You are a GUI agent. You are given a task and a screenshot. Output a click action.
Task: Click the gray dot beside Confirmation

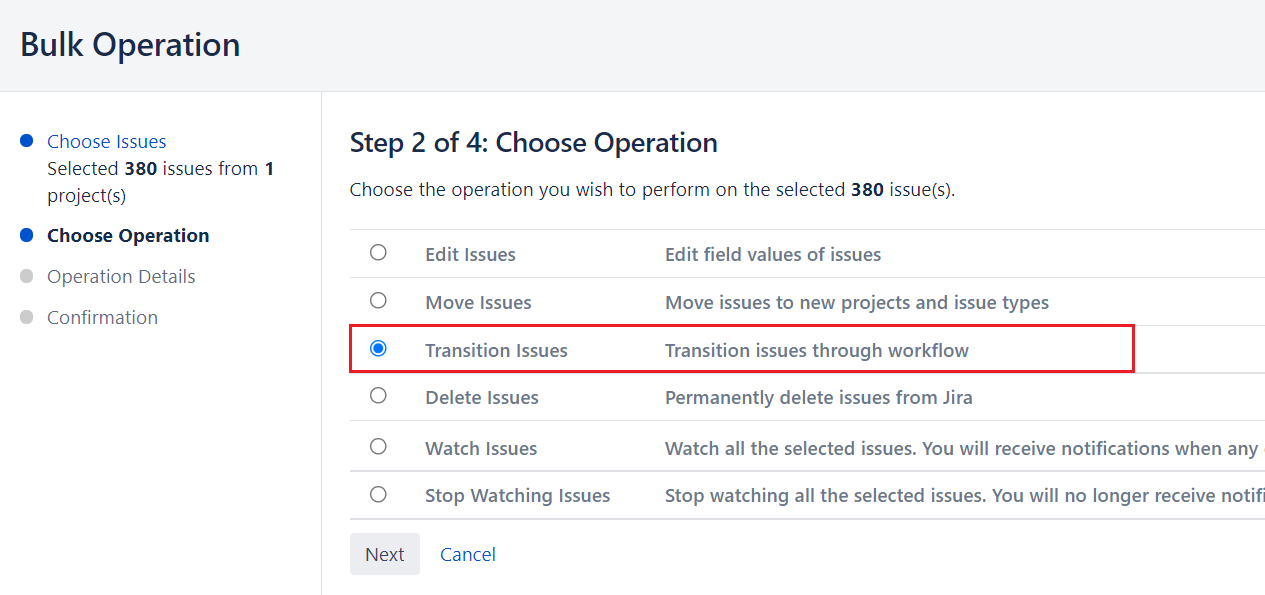[x=27, y=317]
